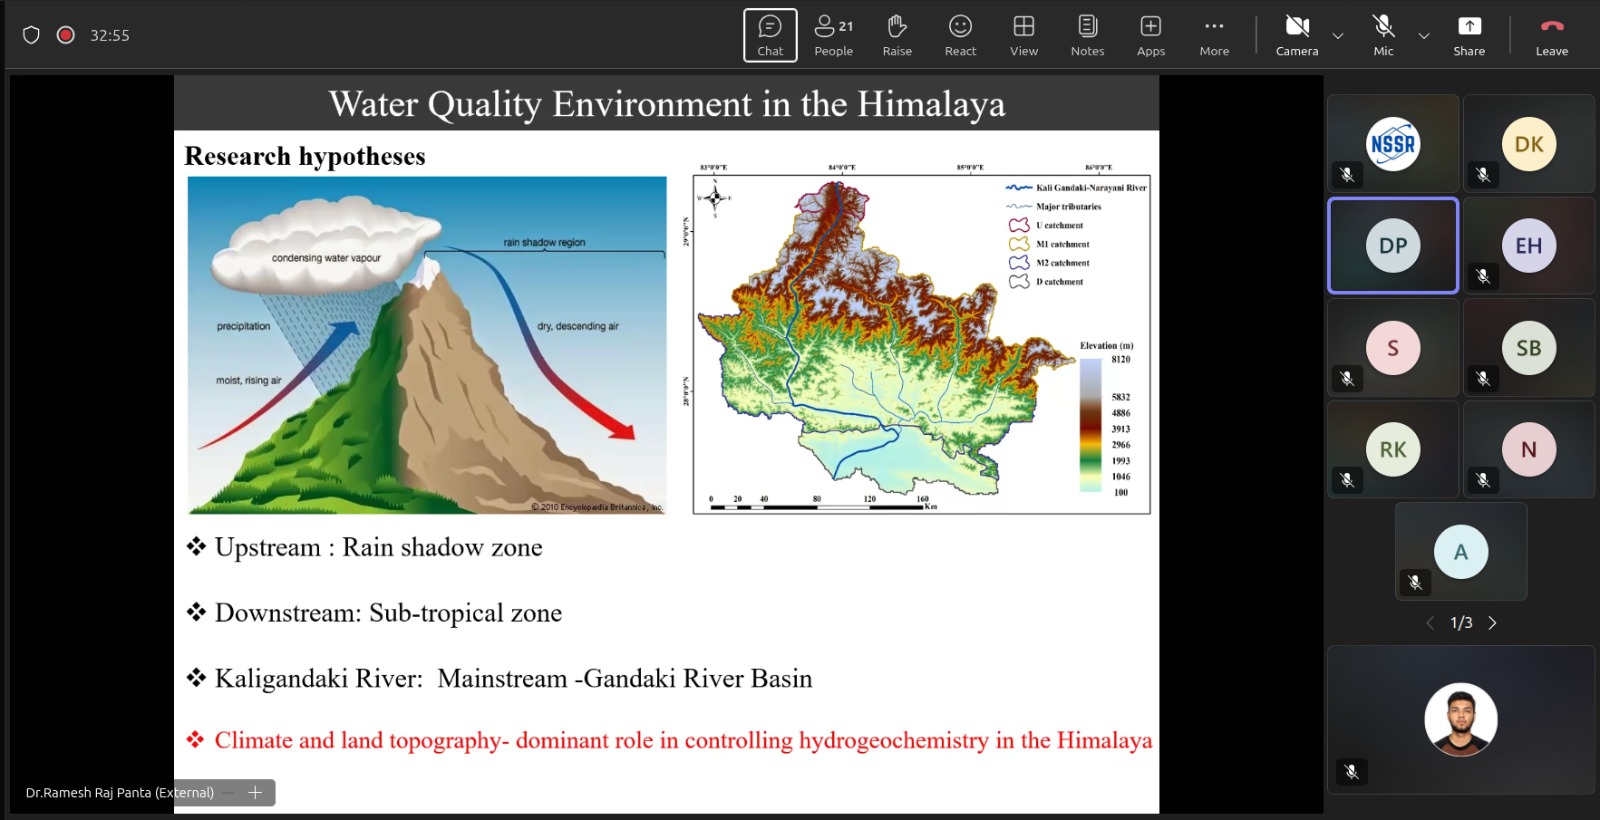Raise your hand in the meeting
The image size is (1600, 820).
tap(897, 35)
